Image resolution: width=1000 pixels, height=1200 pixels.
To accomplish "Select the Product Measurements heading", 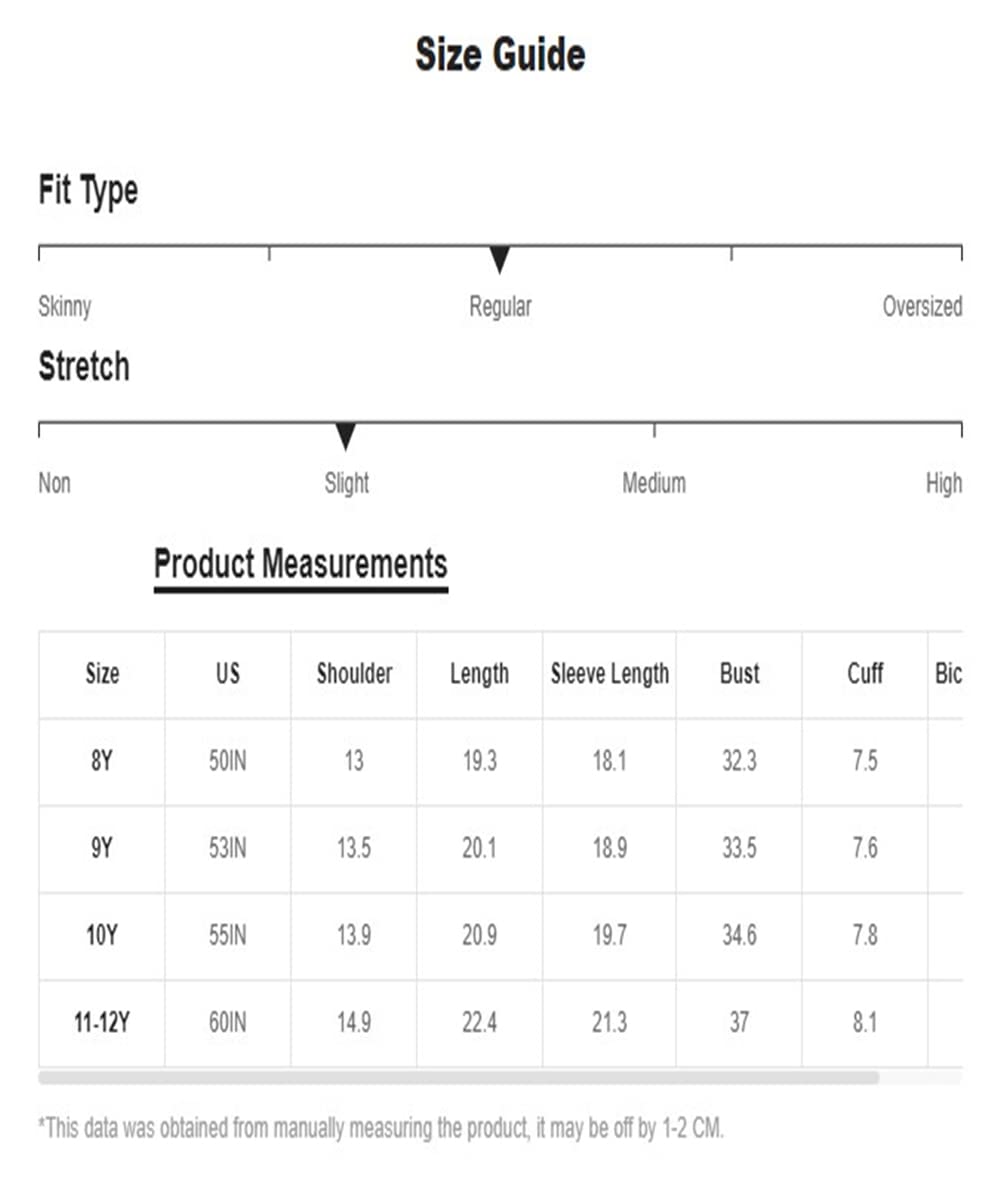I will 301,564.
